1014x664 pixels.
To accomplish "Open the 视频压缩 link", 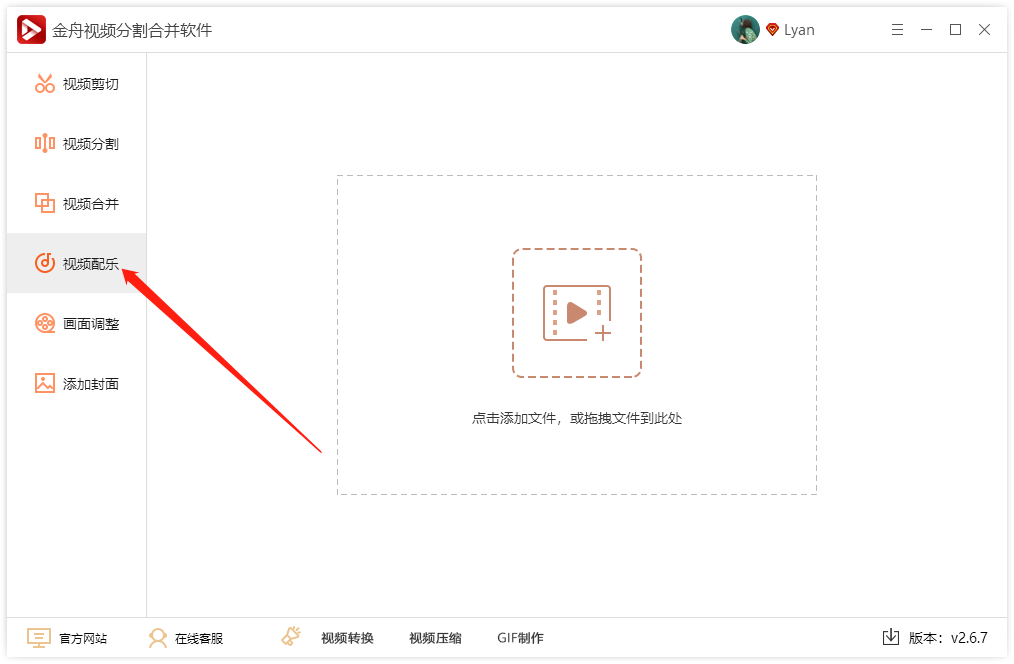I will 435,638.
